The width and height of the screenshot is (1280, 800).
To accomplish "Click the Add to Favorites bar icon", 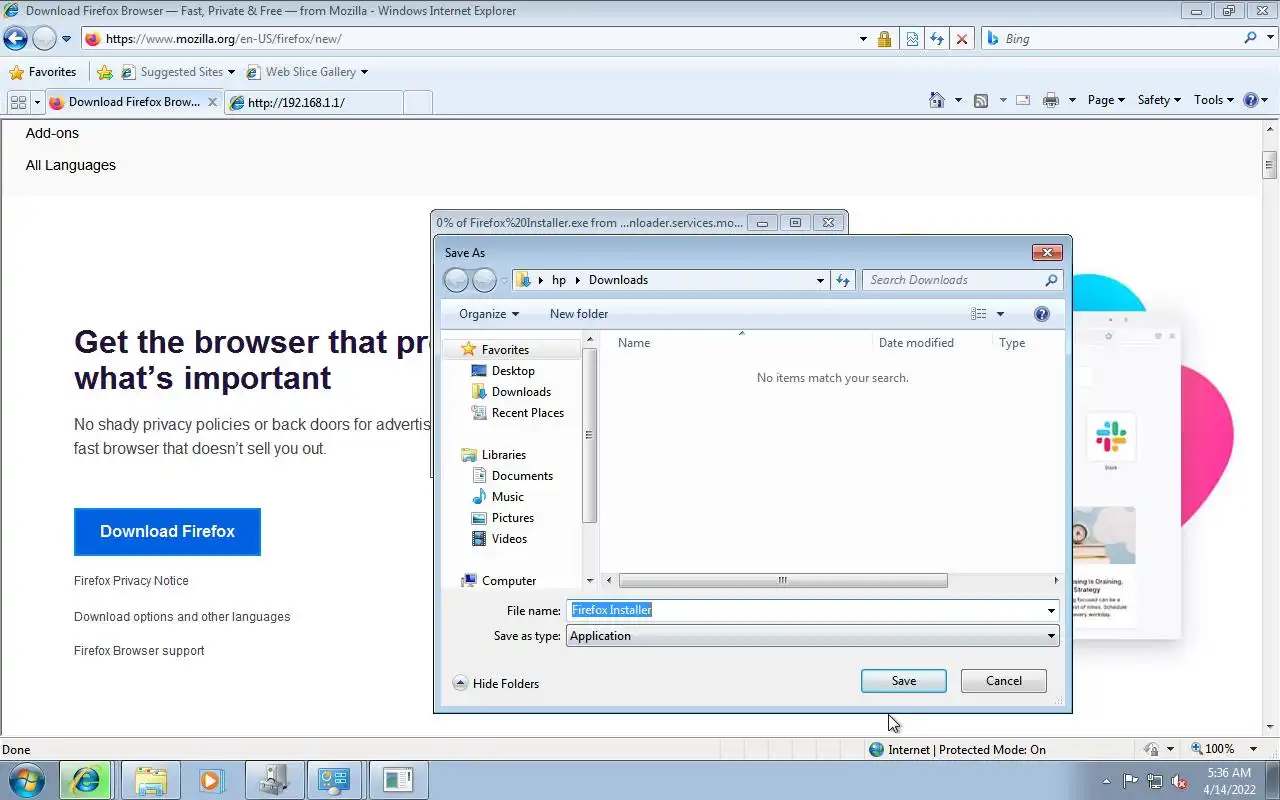I will pyautogui.click(x=104, y=72).
